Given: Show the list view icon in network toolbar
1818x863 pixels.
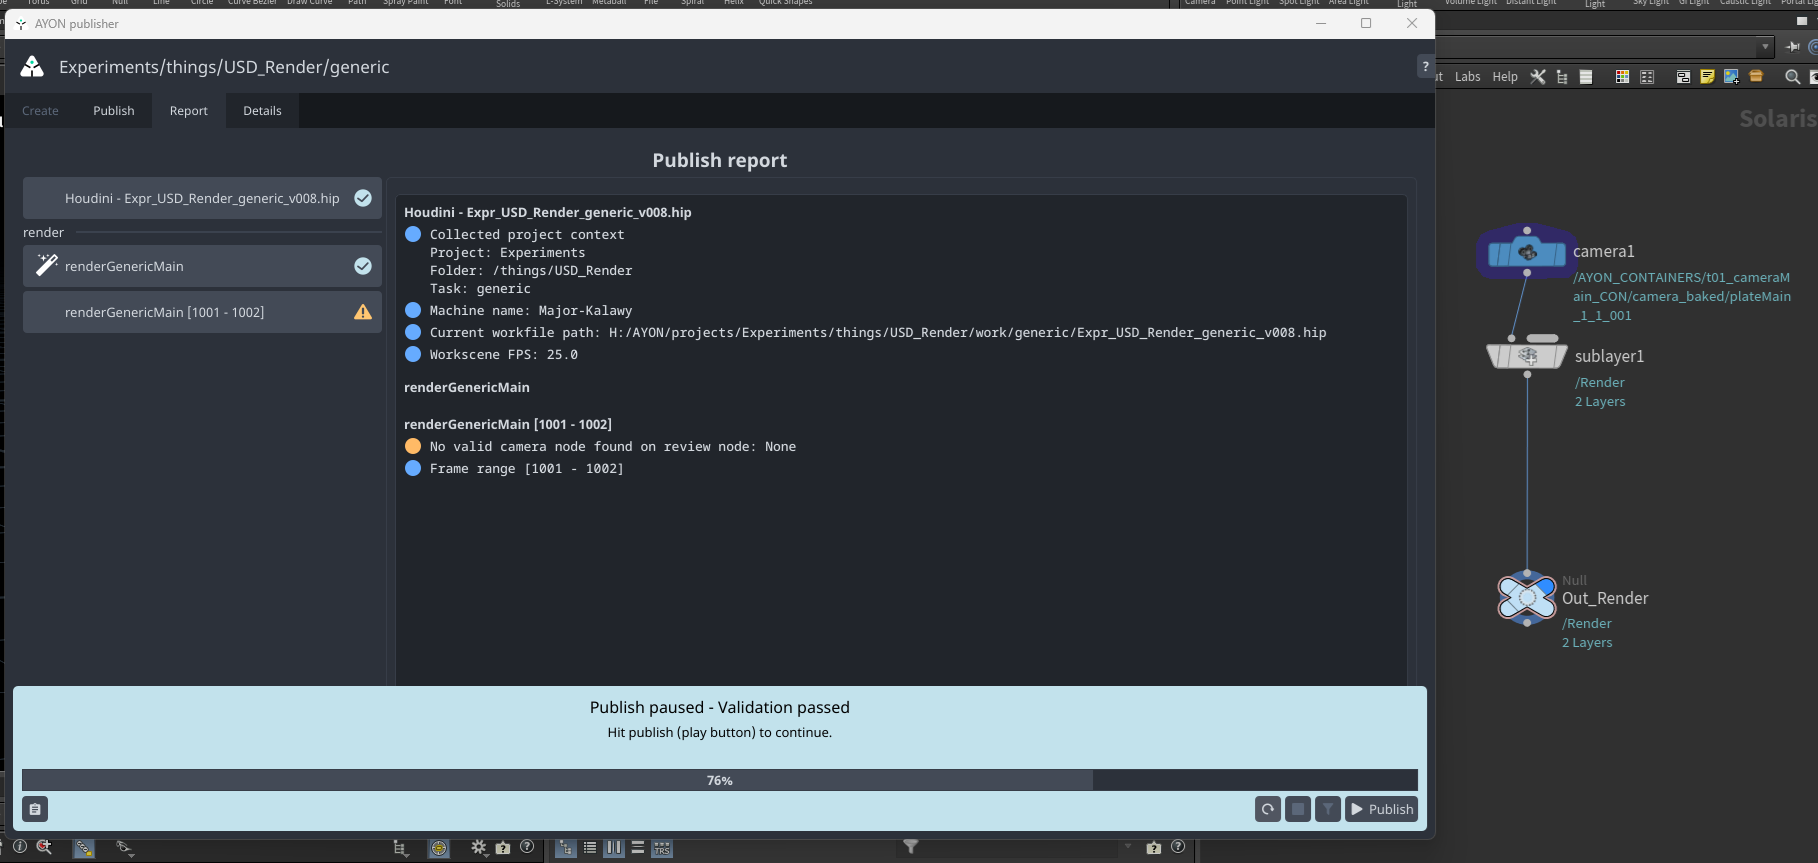Looking at the screenshot, I should tap(1586, 77).
